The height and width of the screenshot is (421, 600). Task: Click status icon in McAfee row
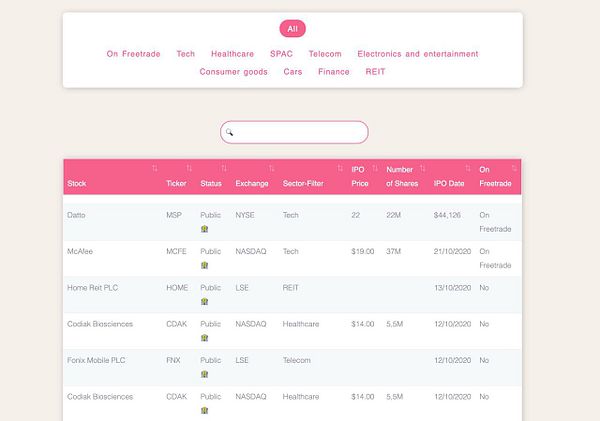(x=204, y=265)
